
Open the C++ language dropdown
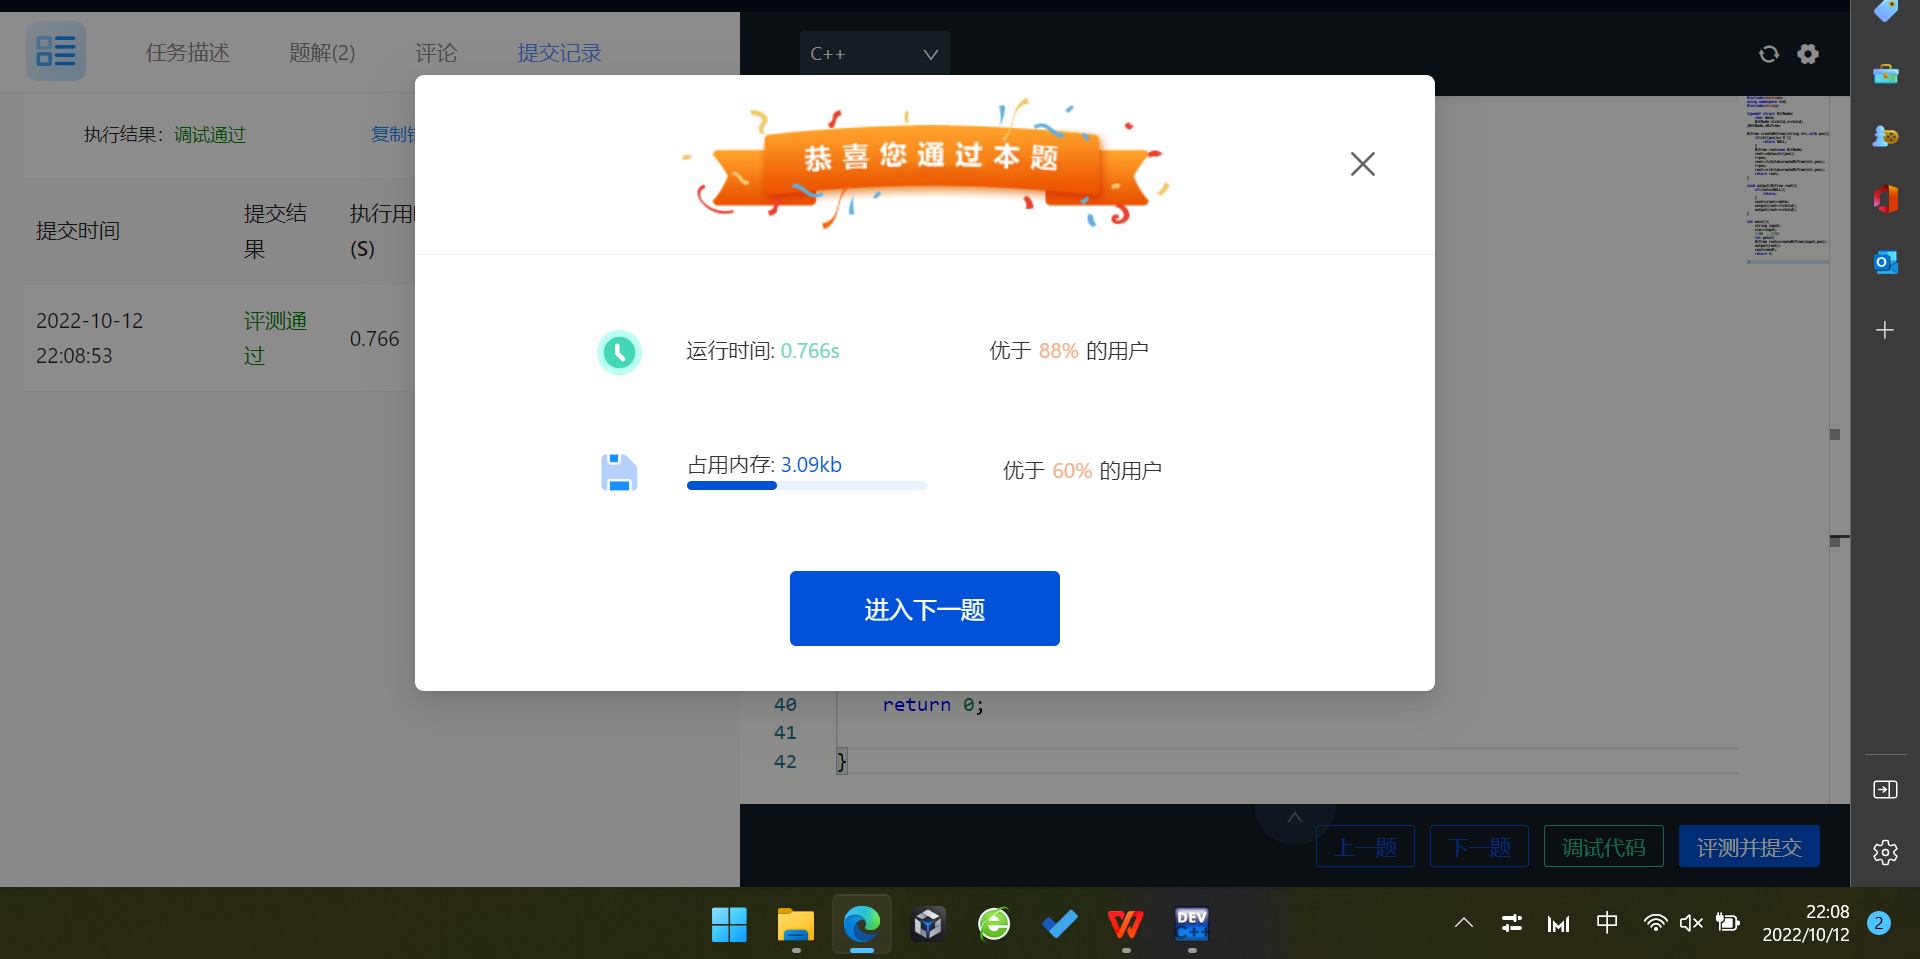click(x=874, y=54)
